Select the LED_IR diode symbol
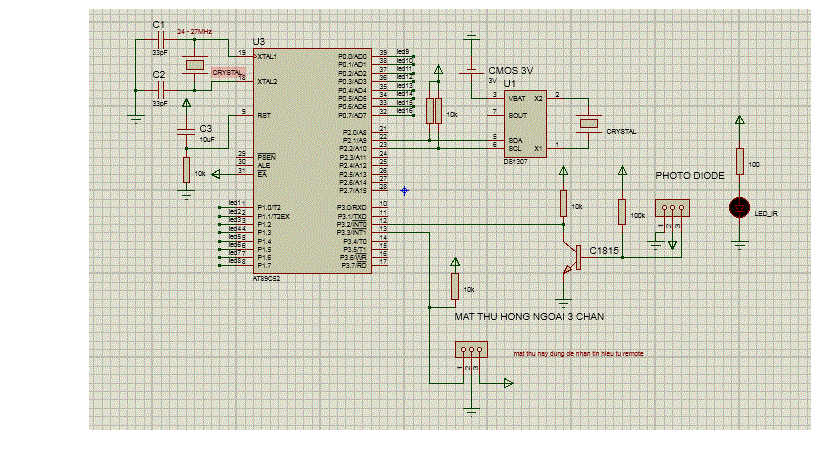The image size is (819, 460). click(739, 208)
